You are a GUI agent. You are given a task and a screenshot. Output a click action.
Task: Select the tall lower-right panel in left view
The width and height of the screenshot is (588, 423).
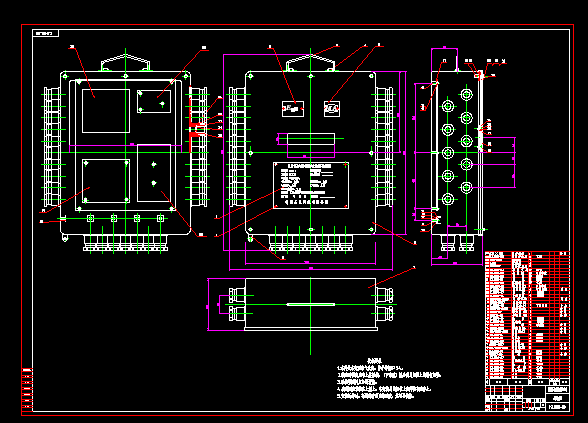(x=154, y=173)
